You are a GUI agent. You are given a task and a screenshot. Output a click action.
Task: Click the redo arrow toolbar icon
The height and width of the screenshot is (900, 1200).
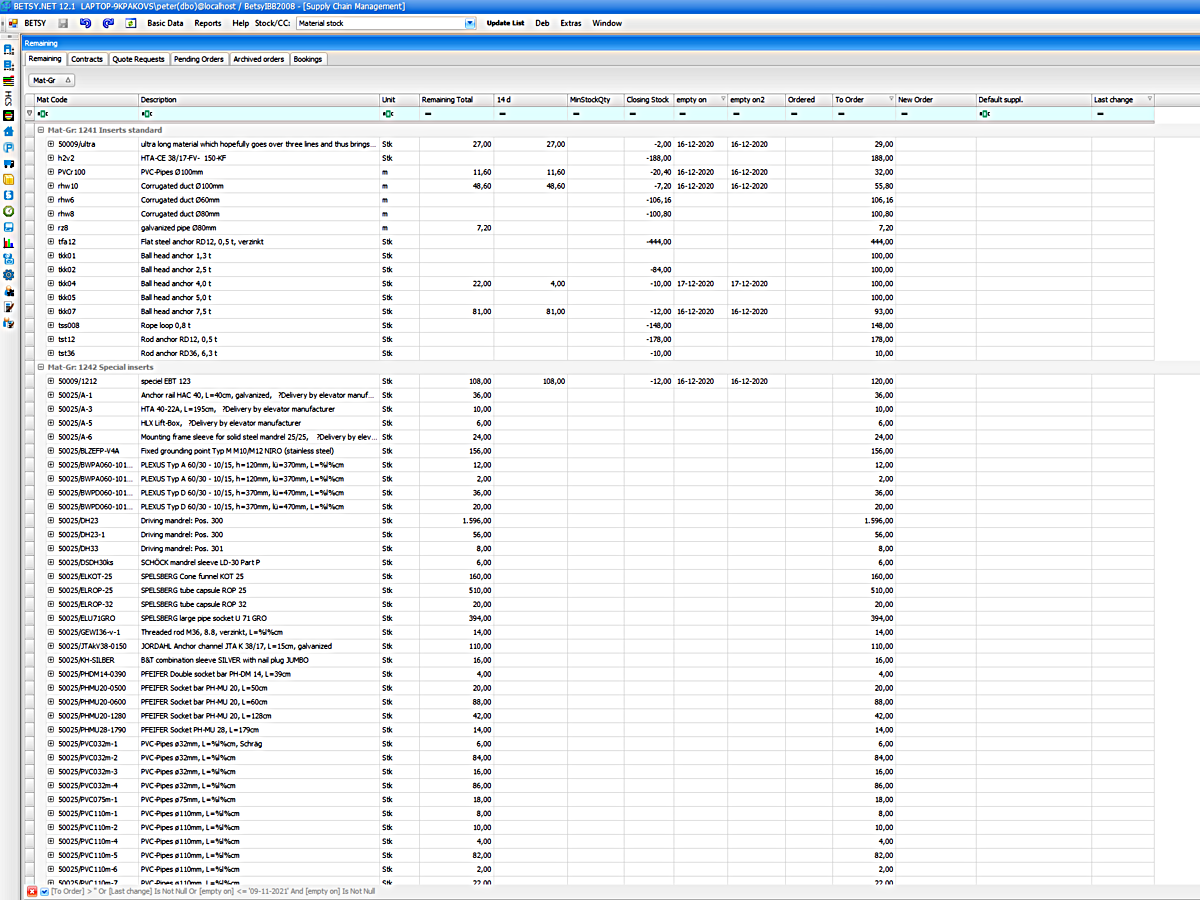click(x=108, y=22)
